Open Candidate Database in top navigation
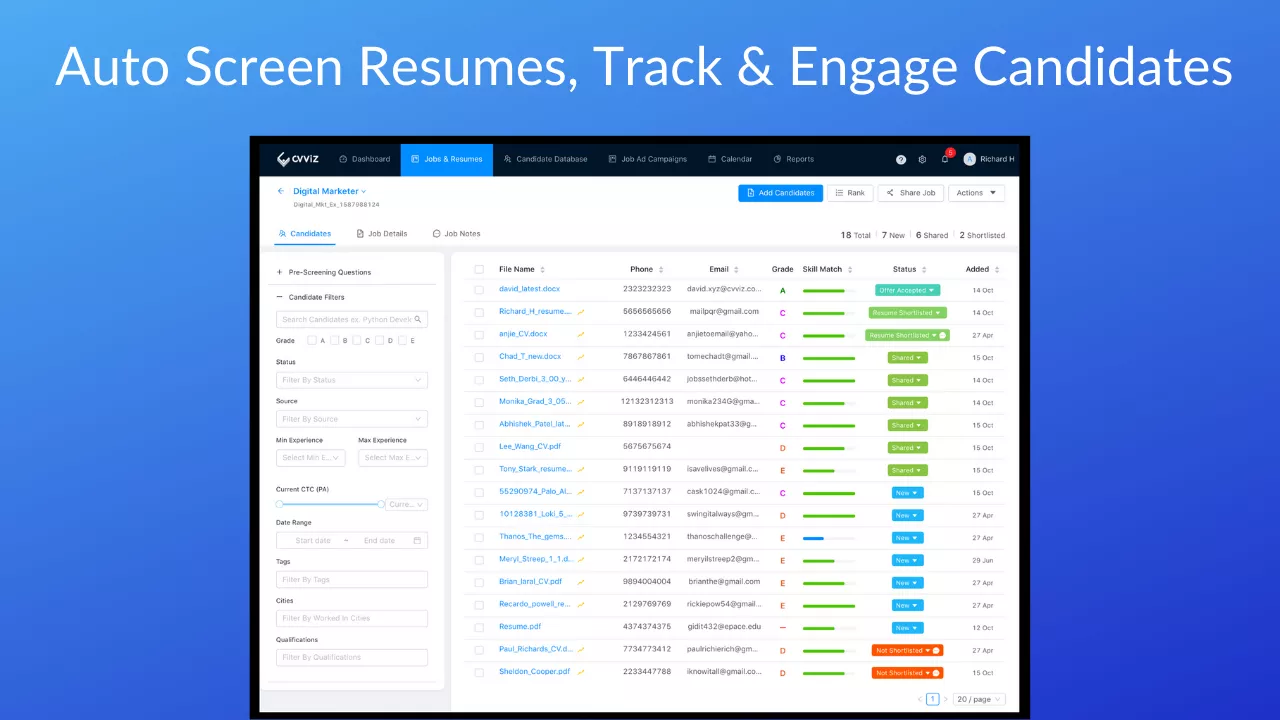The width and height of the screenshot is (1280, 720). (x=545, y=159)
